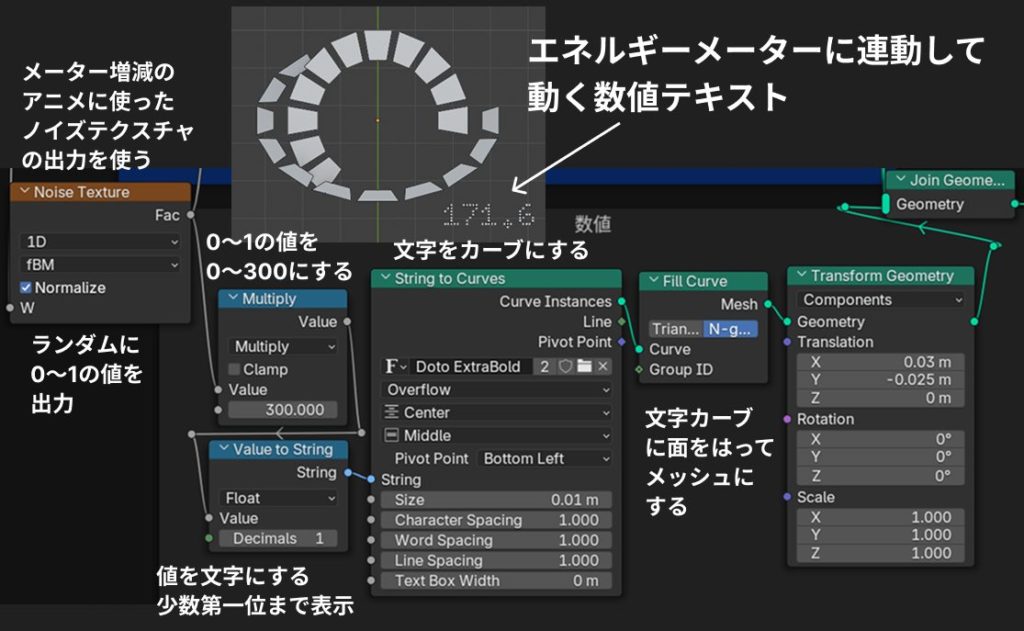The image size is (1024, 631).
Task: Collapse the String to Curves node header
Action: point(384,279)
